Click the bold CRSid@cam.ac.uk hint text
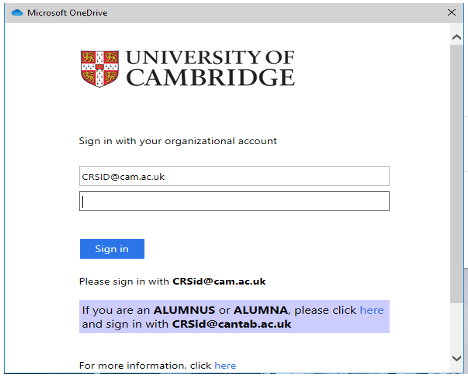The image size is (468, 376). 219,282
